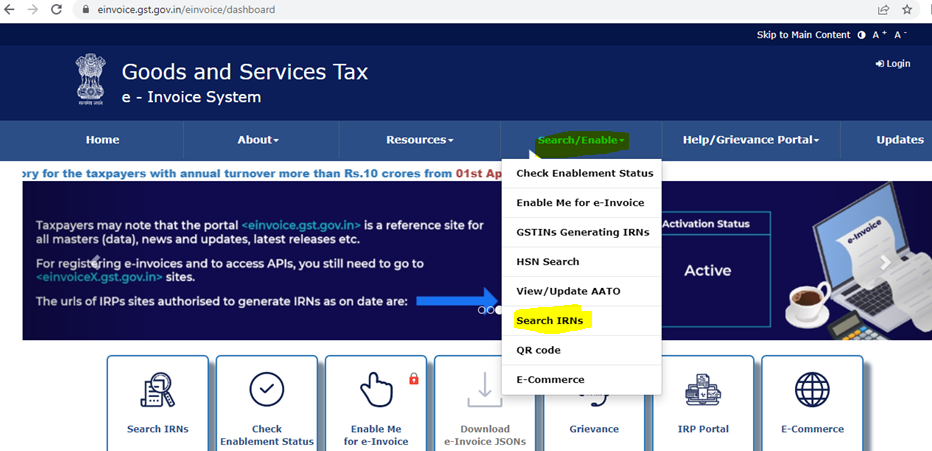Image resolution: width=932 pixels, height=451 pixels.
Task: Expand the About dropdown menu
Action: tap(258, 140)
